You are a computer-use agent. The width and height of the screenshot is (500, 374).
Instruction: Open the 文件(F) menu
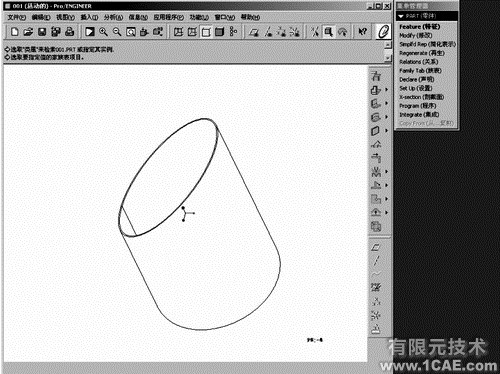pyautogui.click(x=17, y=17)
